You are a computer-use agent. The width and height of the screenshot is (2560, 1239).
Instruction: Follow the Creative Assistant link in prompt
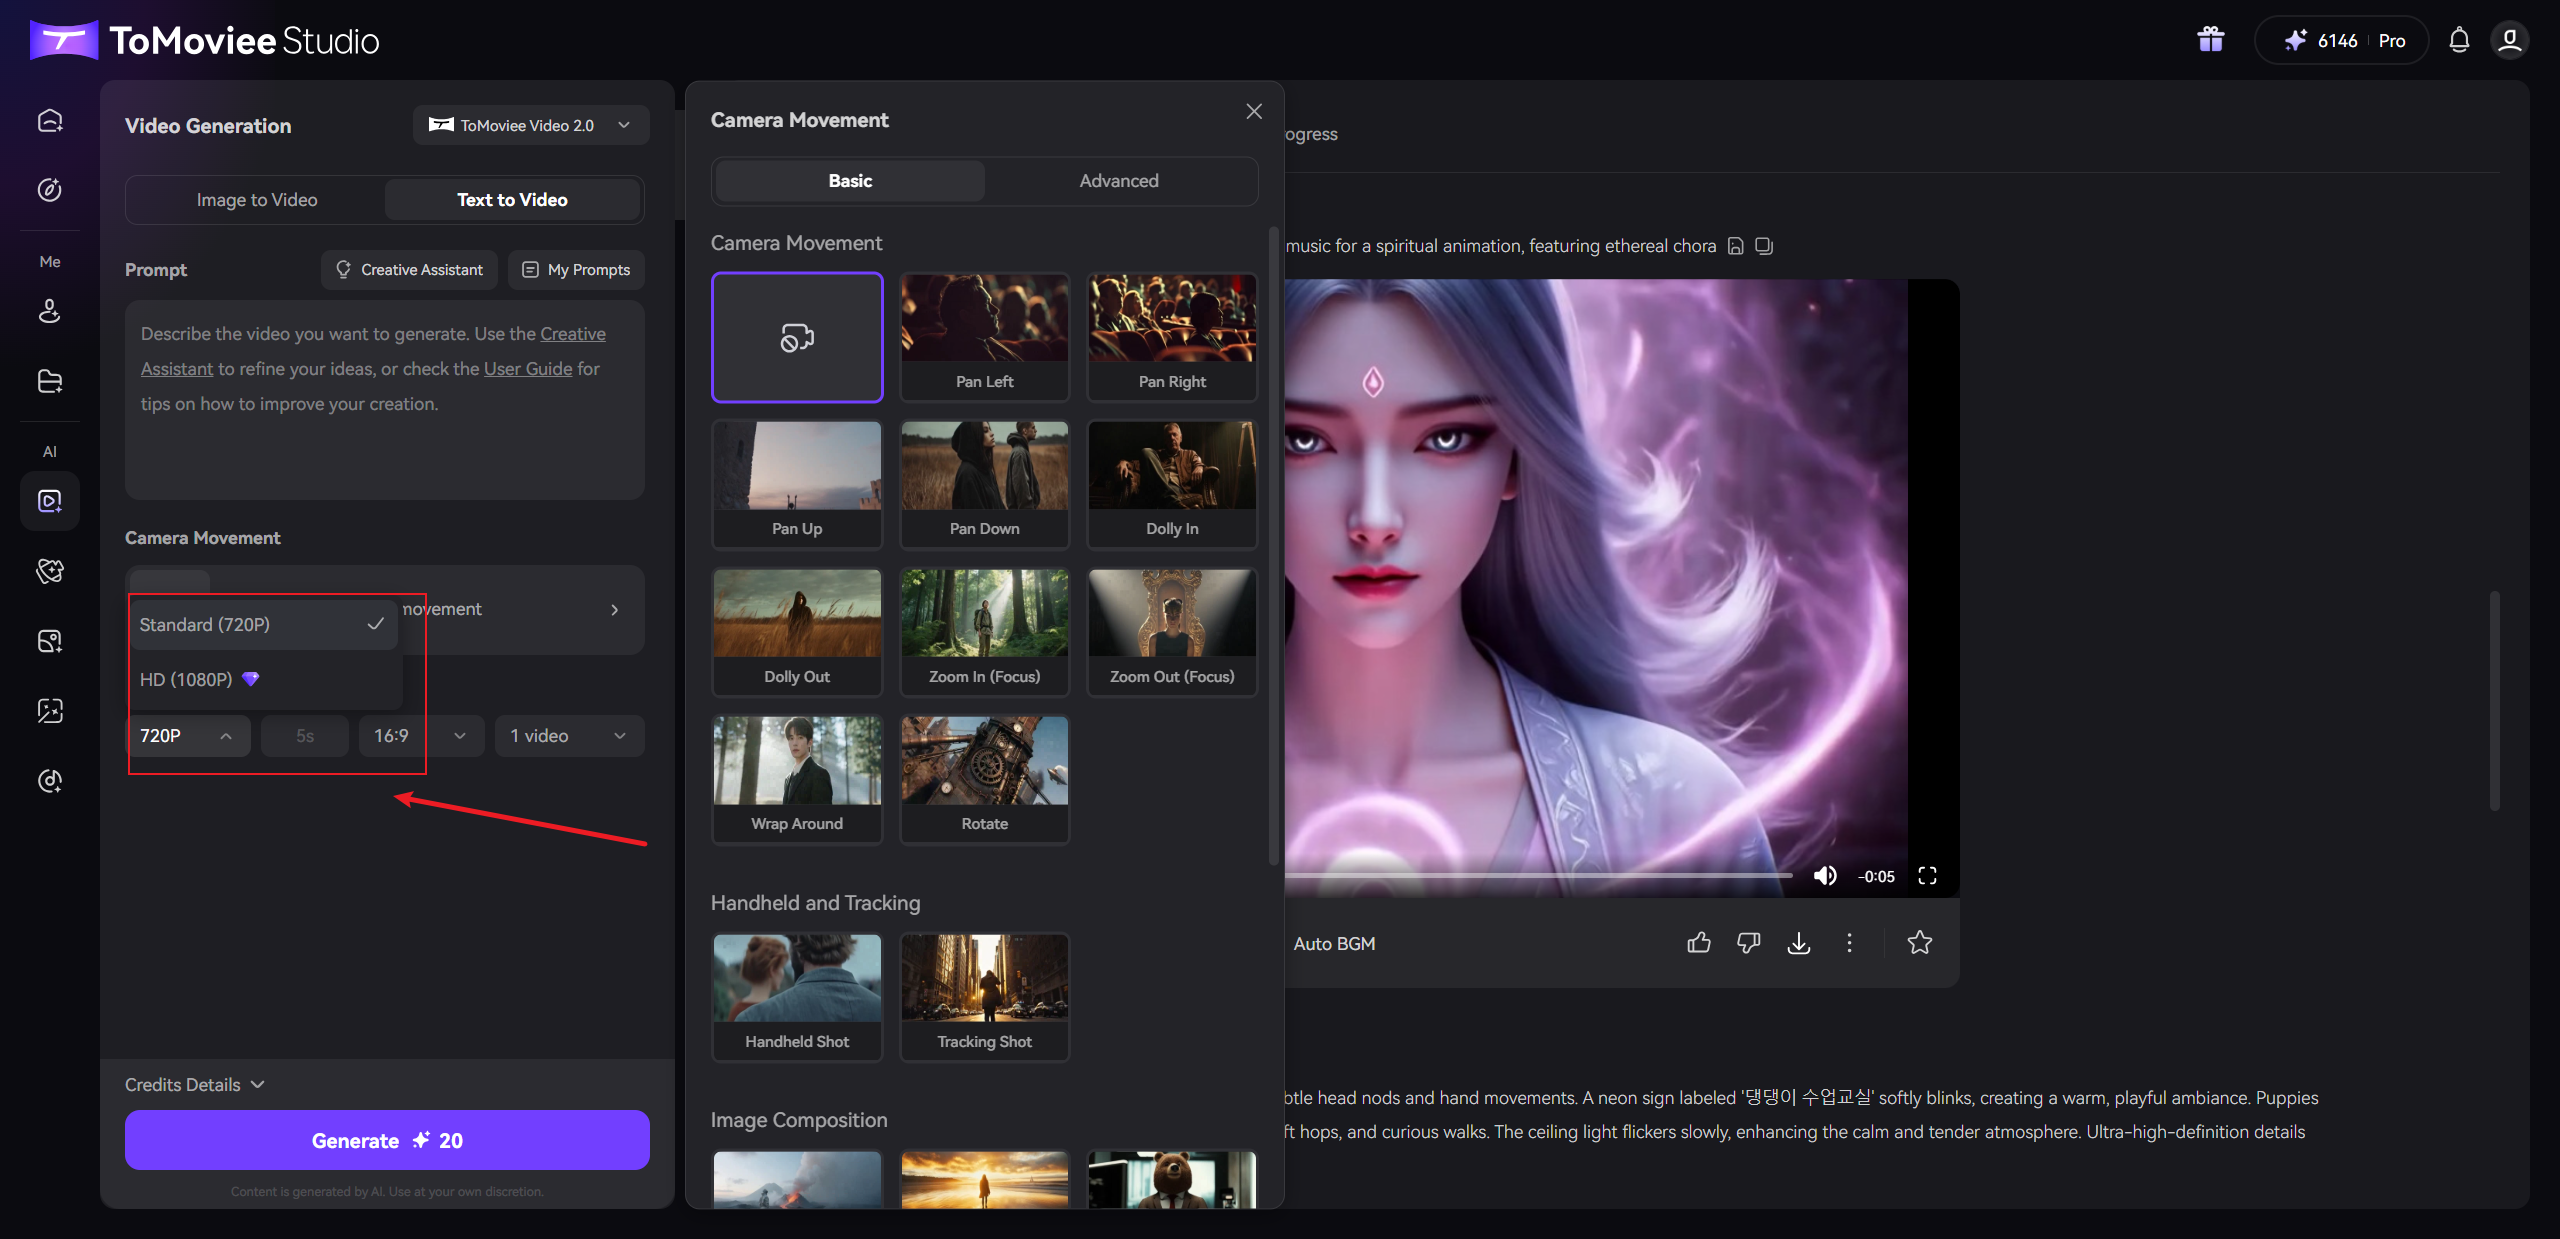[x=573, y=334]
